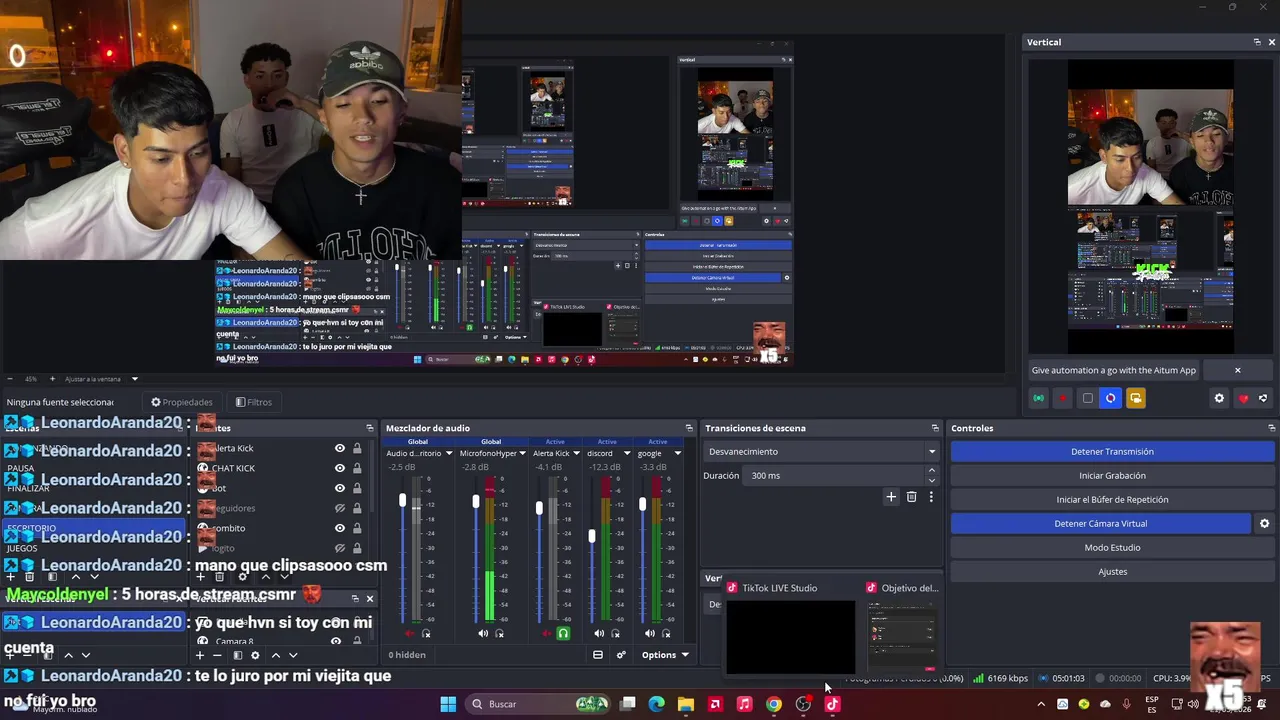1280x720 pixels.
Task: Open the Desvanecimiento transition dropdown
Action: [821, 451]
